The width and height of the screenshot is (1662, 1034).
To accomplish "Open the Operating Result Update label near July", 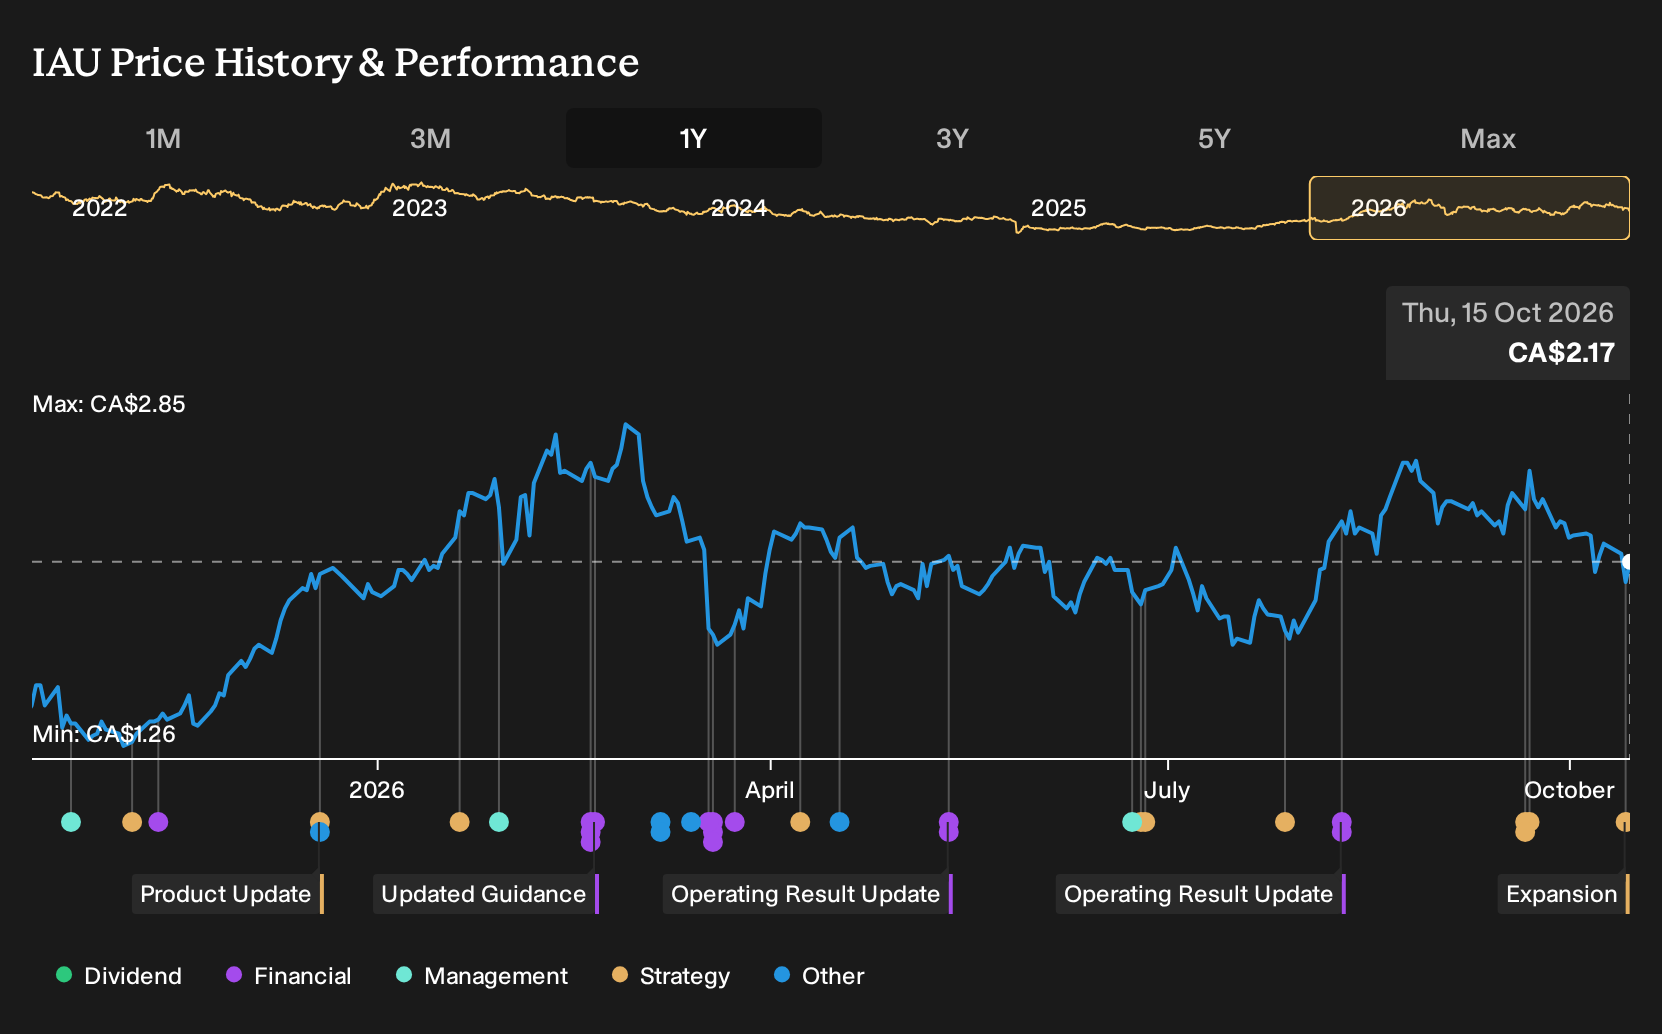I will pos(1200,894).
